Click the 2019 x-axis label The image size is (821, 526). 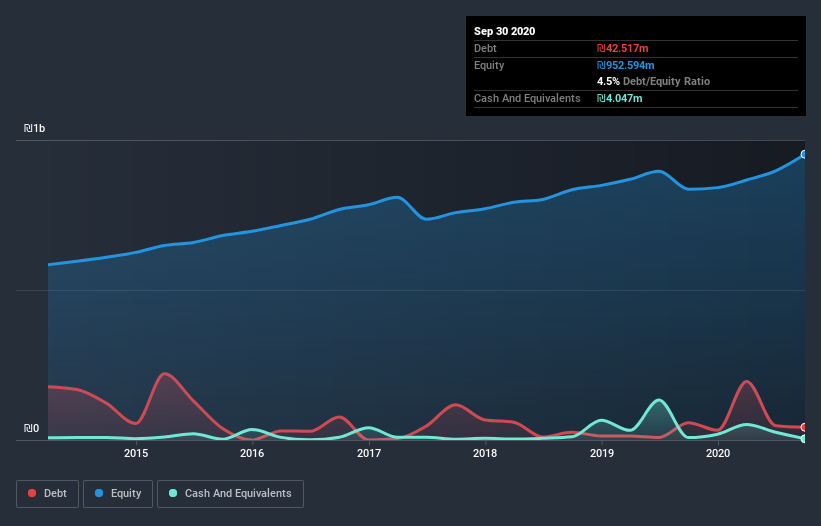(602, 453)
